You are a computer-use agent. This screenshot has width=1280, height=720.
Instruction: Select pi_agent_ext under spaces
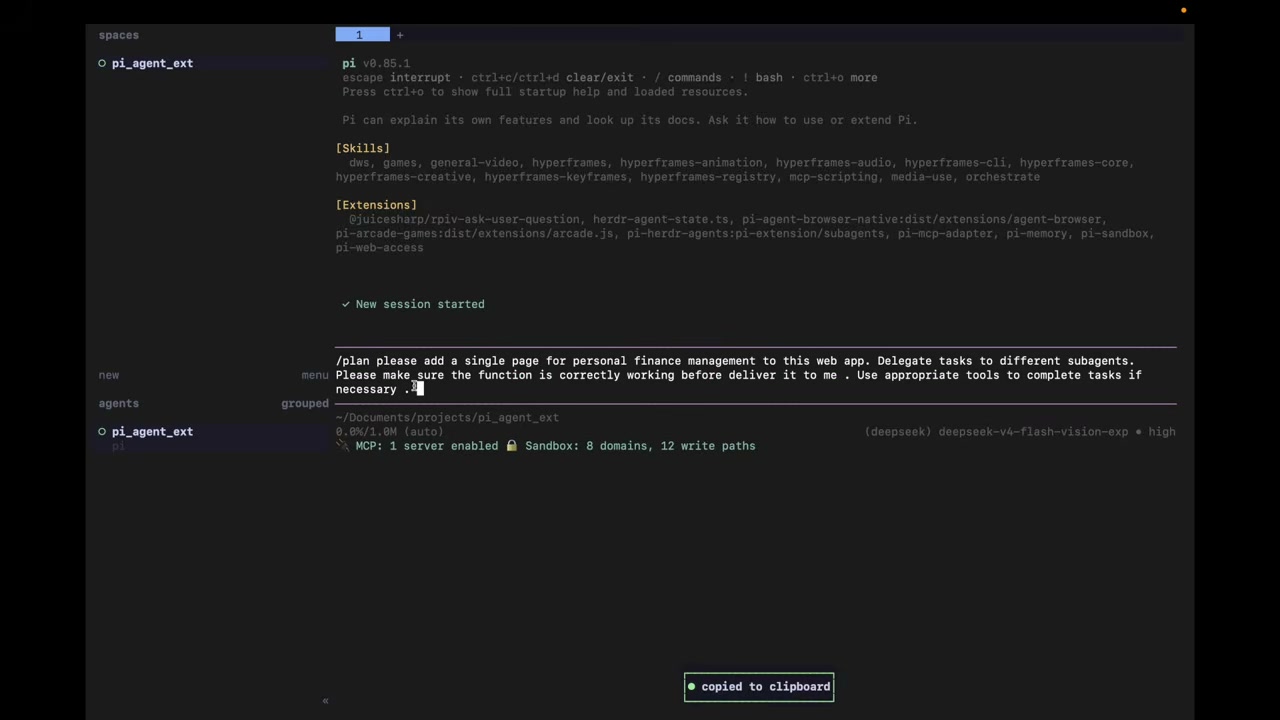[x=152, y=63]
